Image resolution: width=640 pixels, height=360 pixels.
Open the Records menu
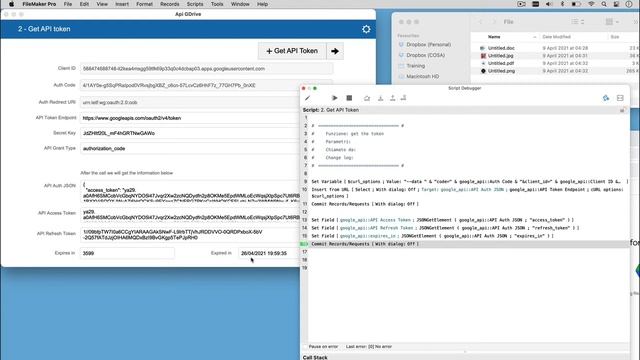169,4
